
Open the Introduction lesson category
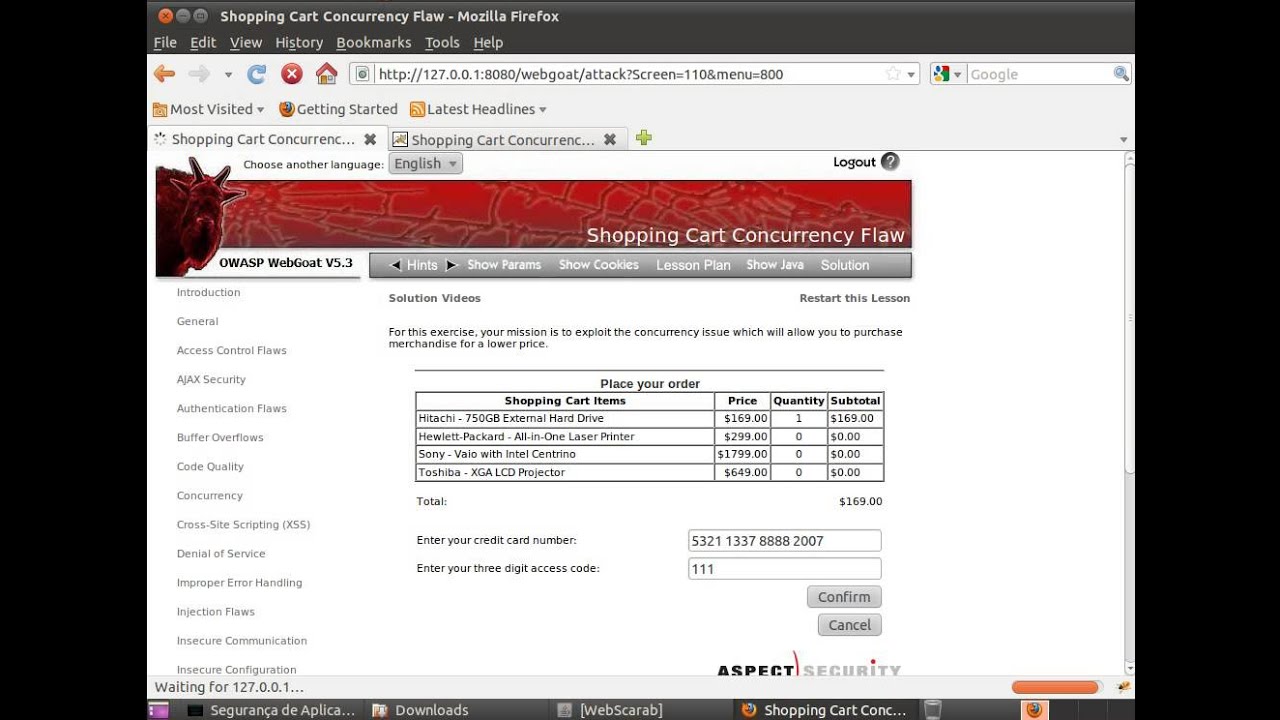coord(208,292)
